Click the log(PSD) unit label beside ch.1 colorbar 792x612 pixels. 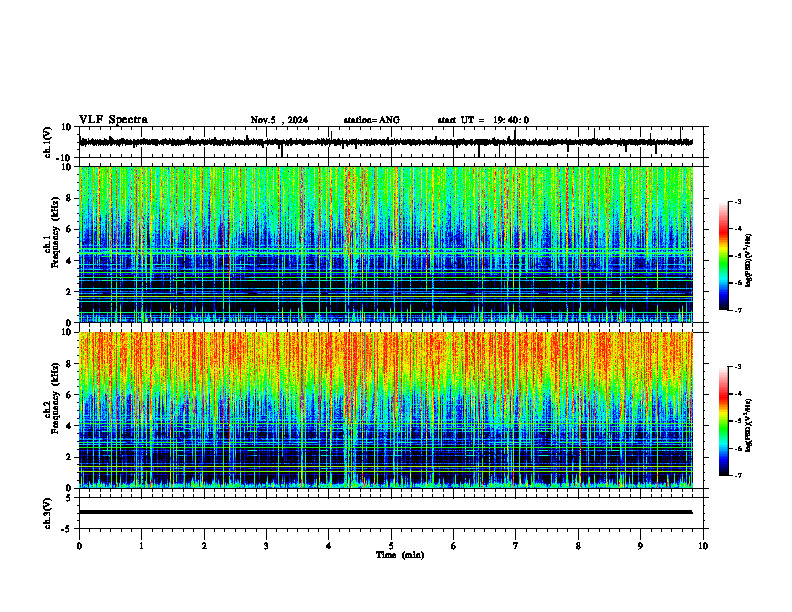(749, 261)
